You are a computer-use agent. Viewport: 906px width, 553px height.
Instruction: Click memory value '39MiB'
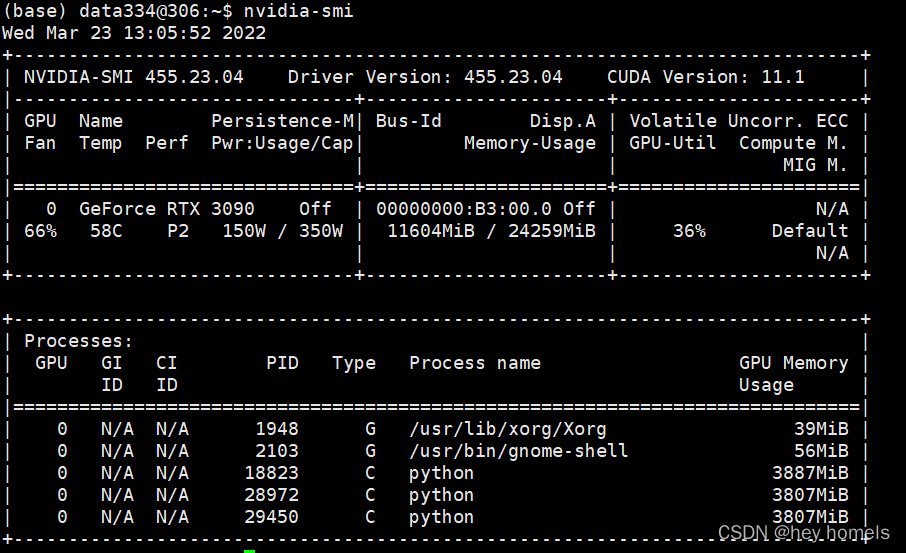821,429
